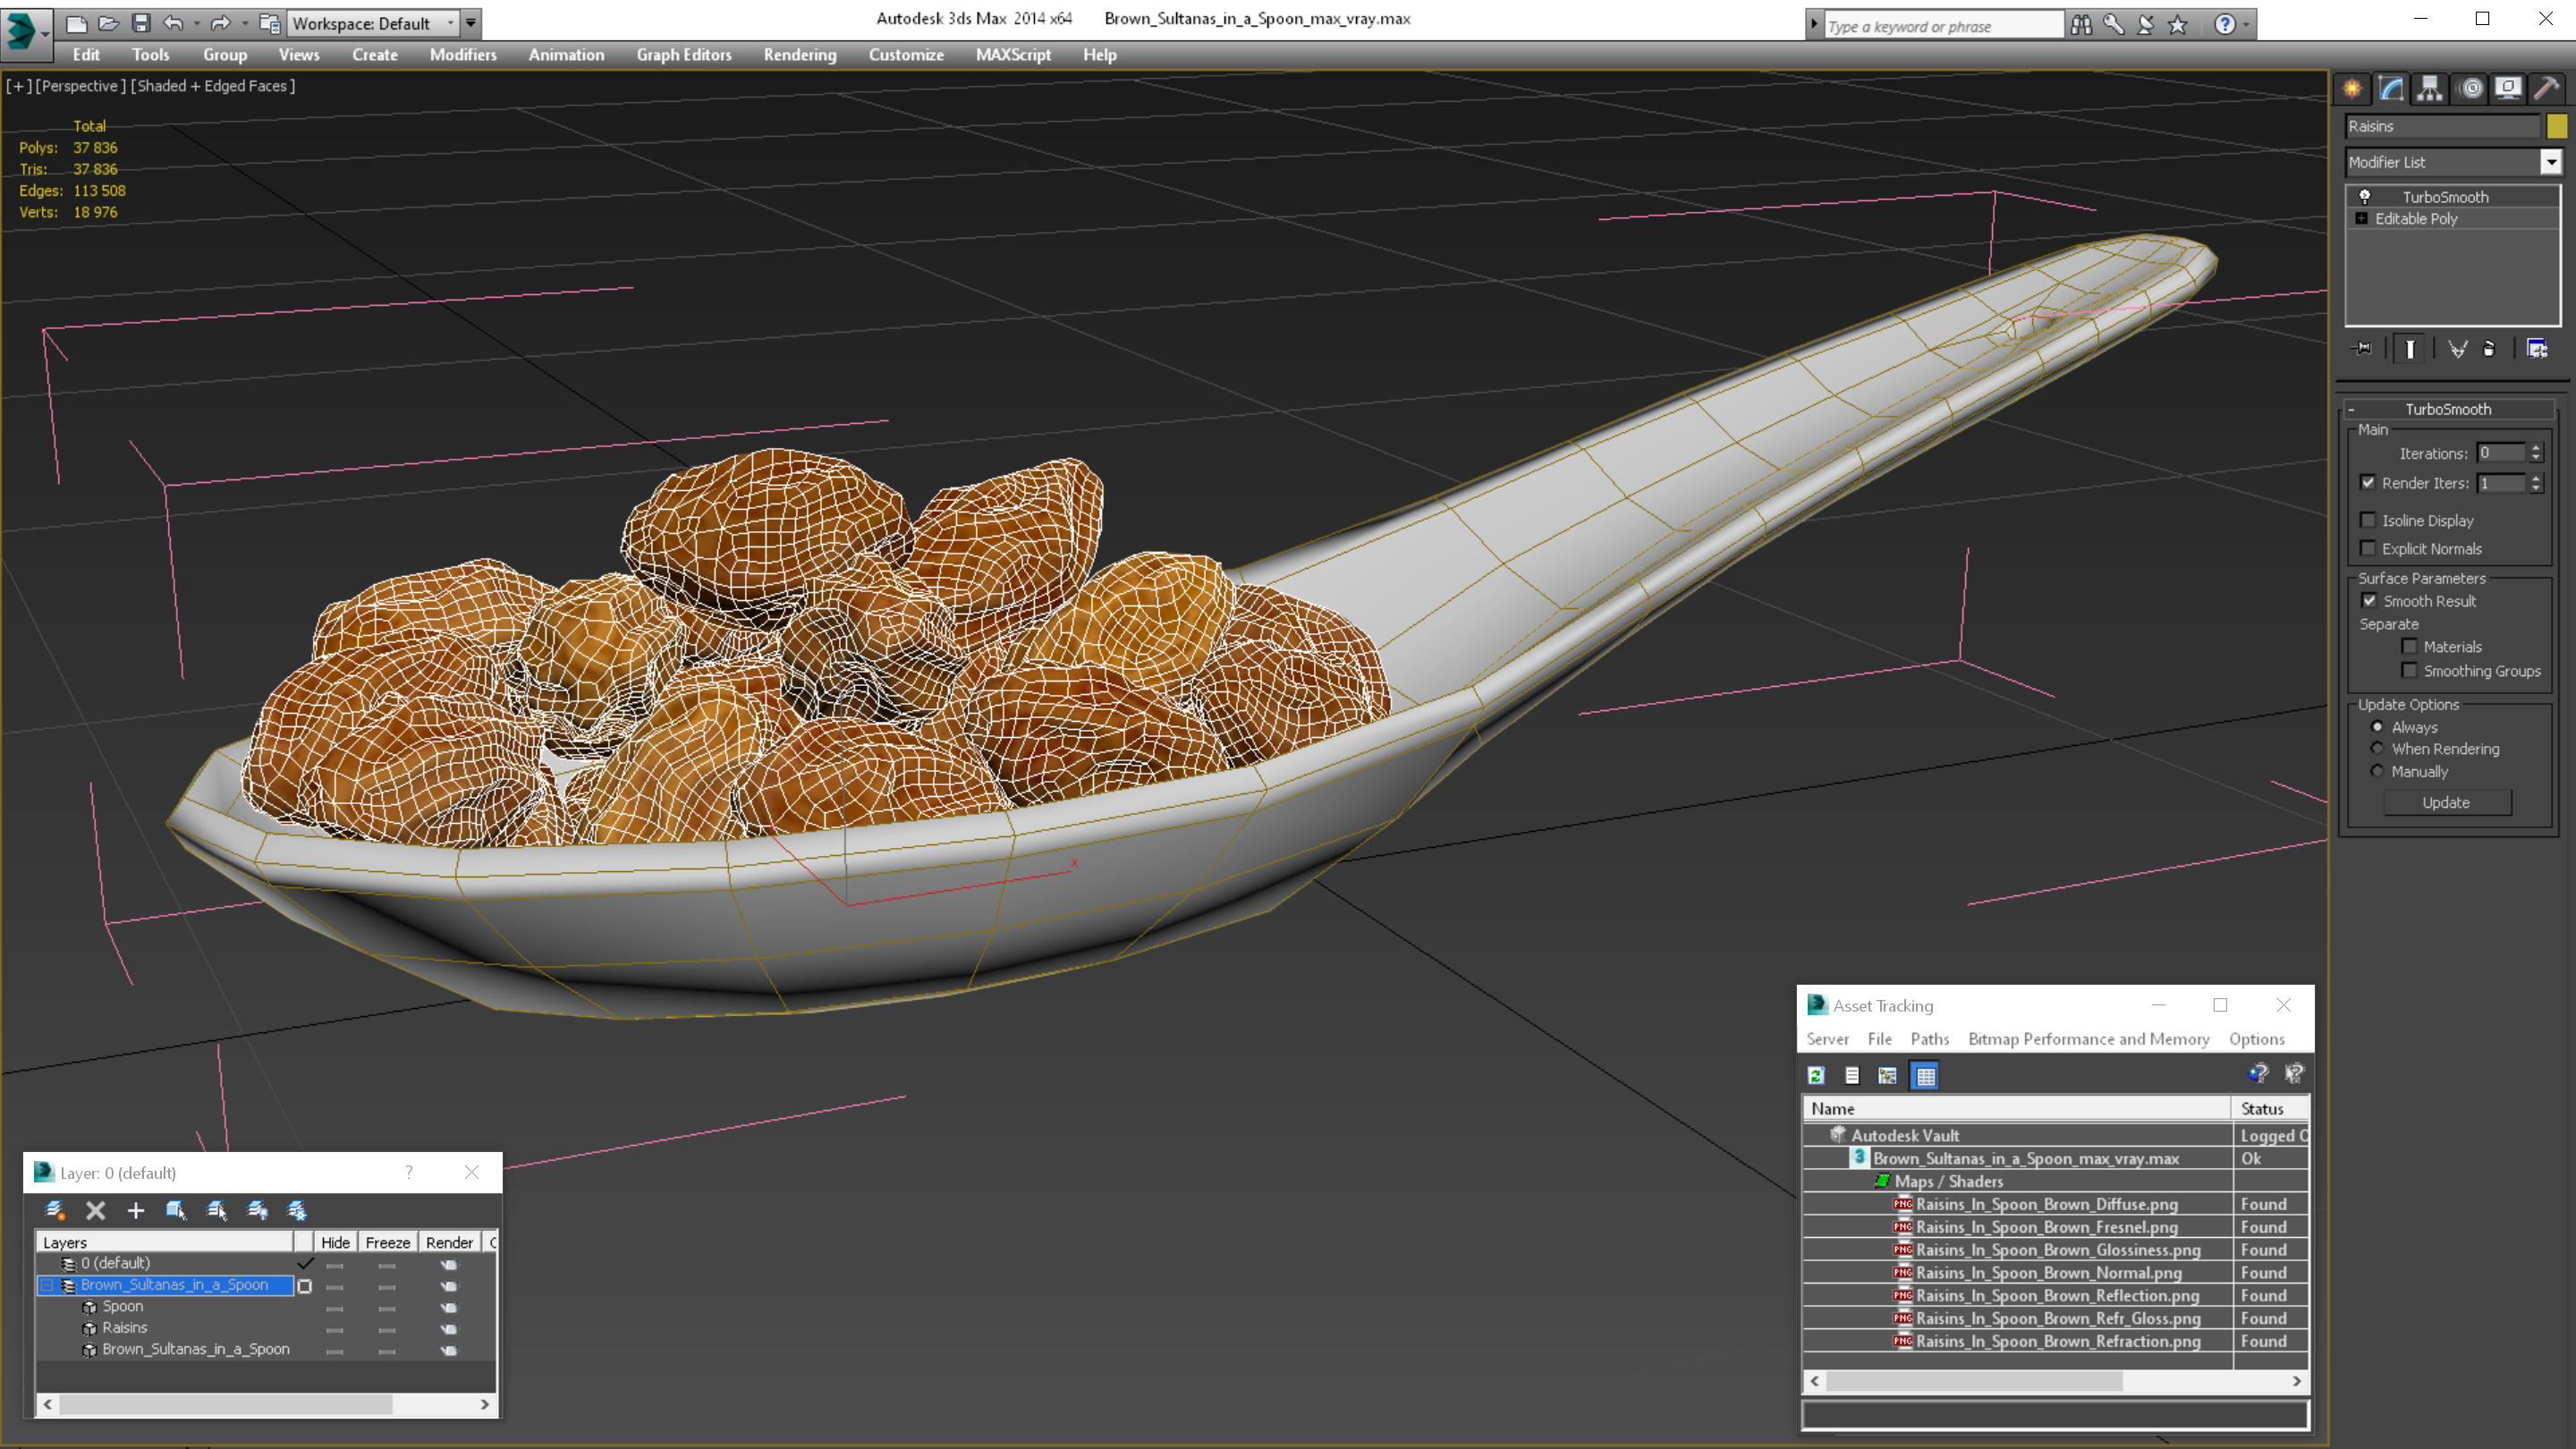The image size is (2576, 1449).
Task: Click Table View icon in Asset Tracking toolbar
Action: pyautogui.click(x=1925, y=1076)
